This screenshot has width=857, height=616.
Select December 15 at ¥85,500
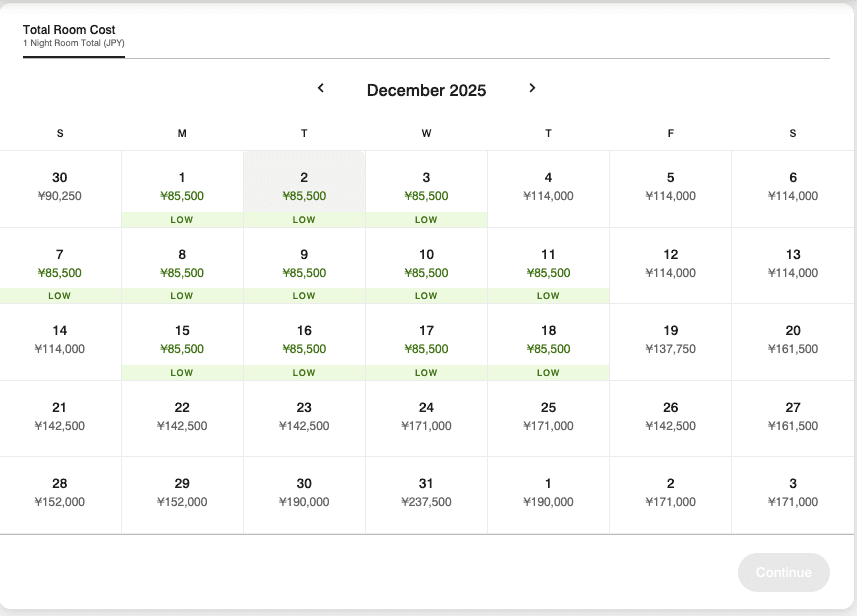pyautogui.click(x=182, y=340)
